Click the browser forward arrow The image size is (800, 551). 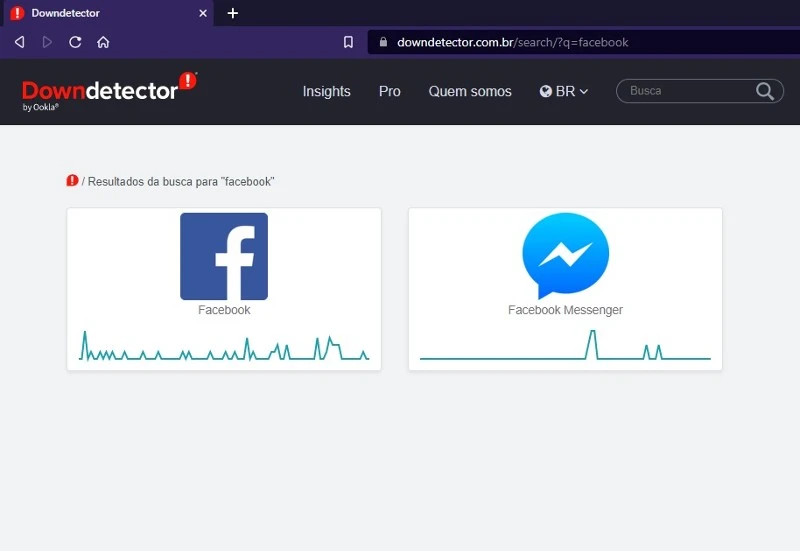point(47,42)
